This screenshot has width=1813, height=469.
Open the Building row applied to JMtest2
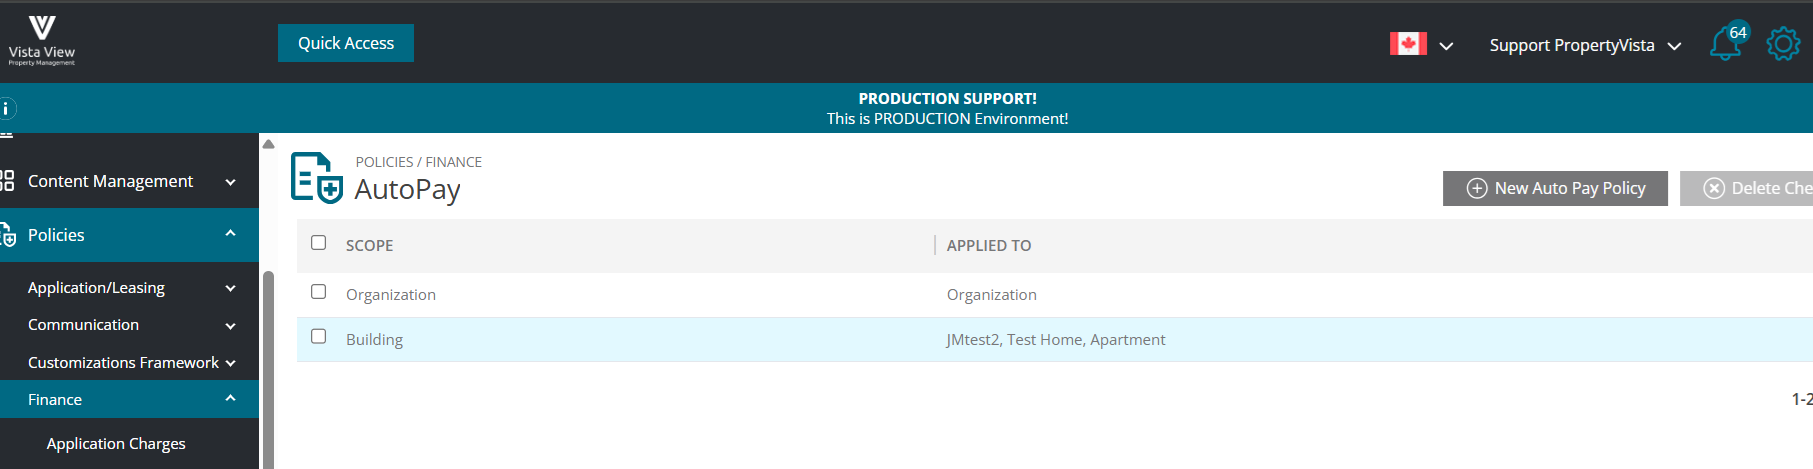click(1055, 339)
